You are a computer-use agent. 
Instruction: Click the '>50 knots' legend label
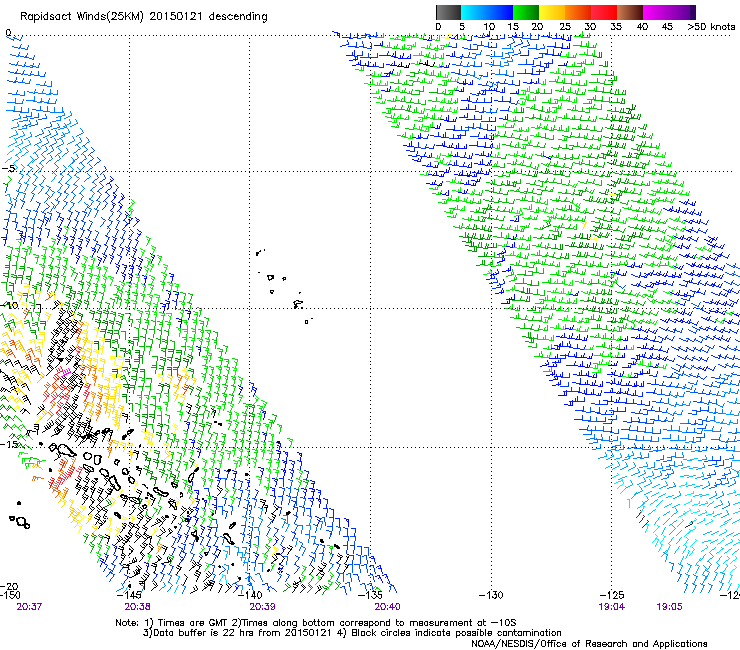711,26
